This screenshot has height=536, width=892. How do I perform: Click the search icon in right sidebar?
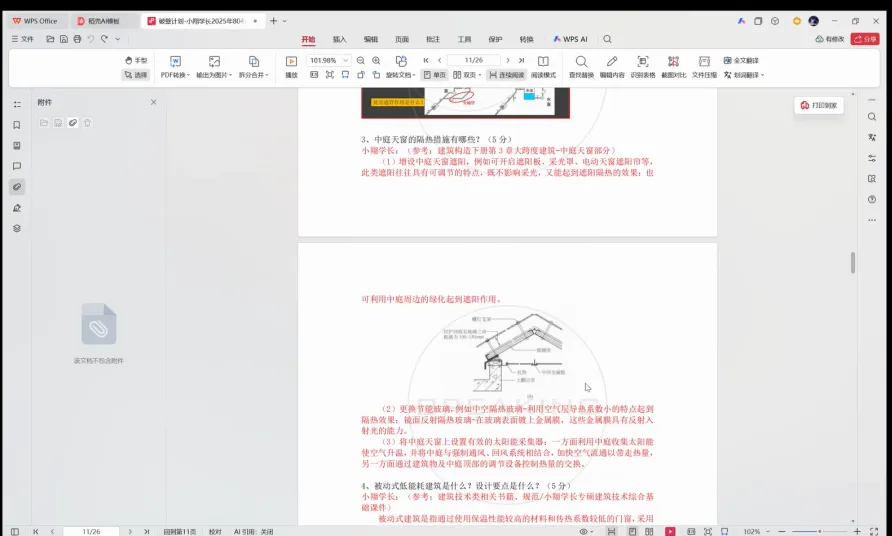pos(872,117)
